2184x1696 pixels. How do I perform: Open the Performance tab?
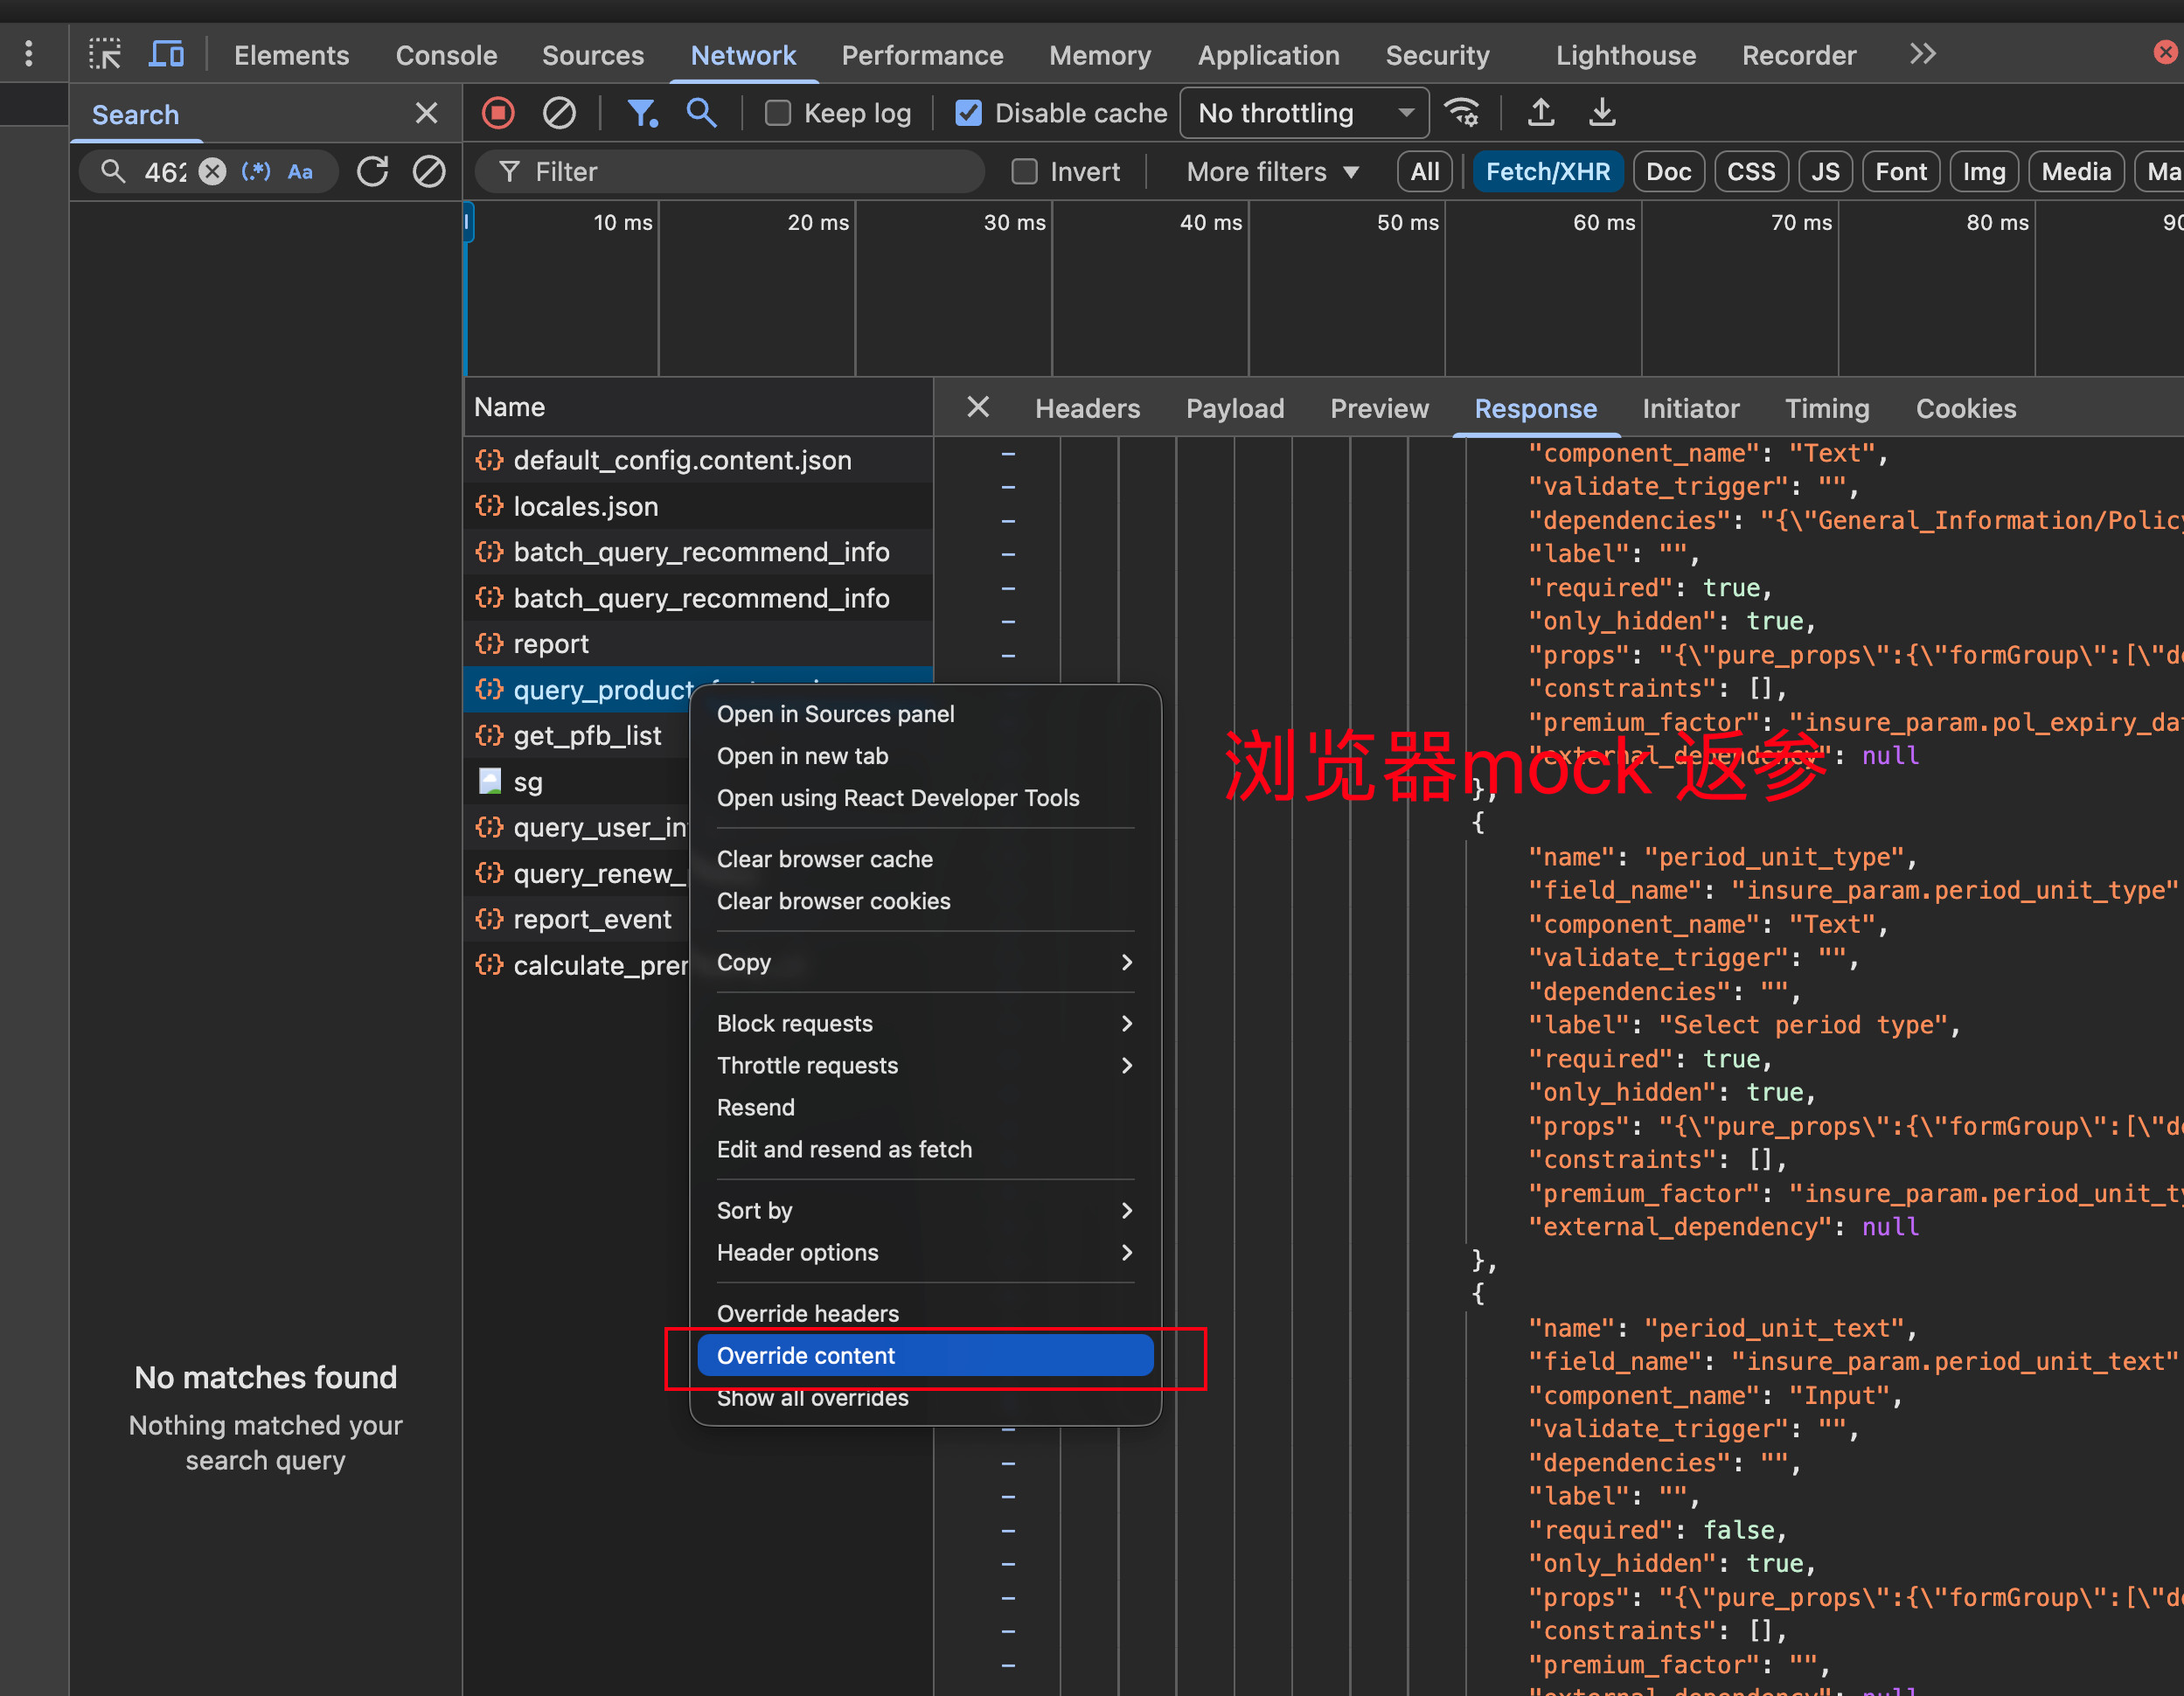pyautogui.click(x=922, y=55)
